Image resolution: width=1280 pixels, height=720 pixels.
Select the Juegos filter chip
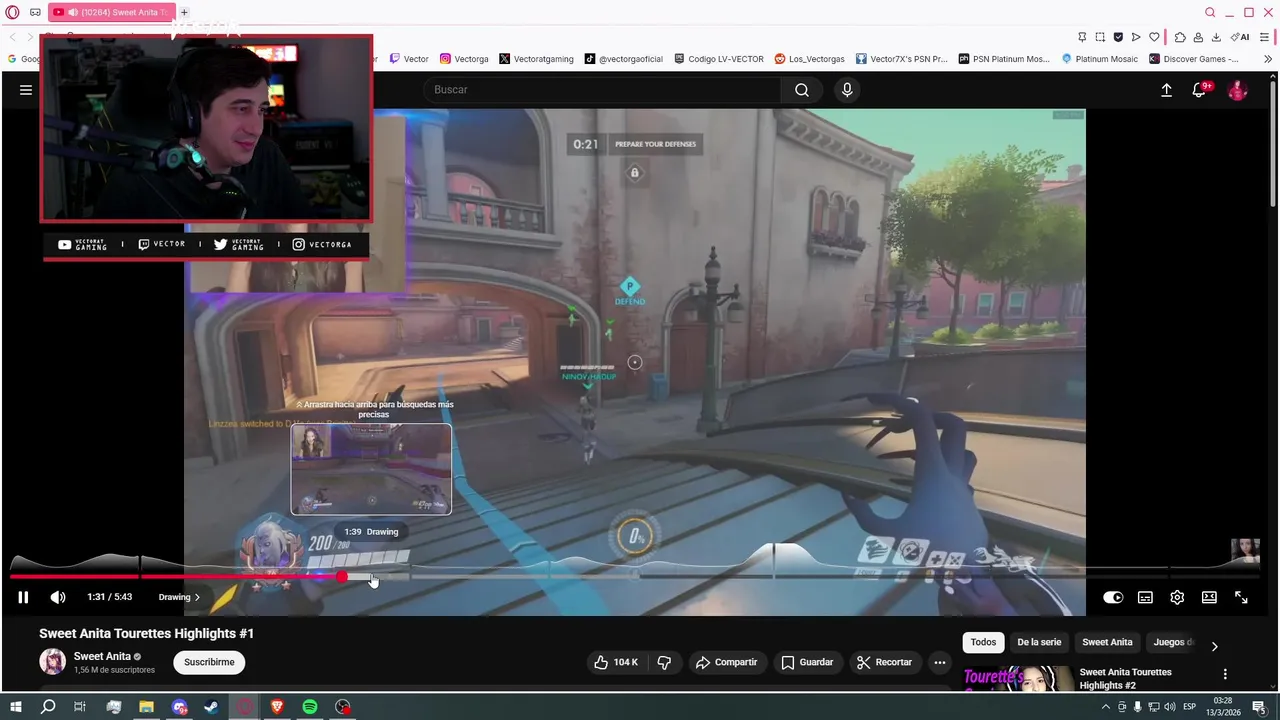pos(1173,642)
